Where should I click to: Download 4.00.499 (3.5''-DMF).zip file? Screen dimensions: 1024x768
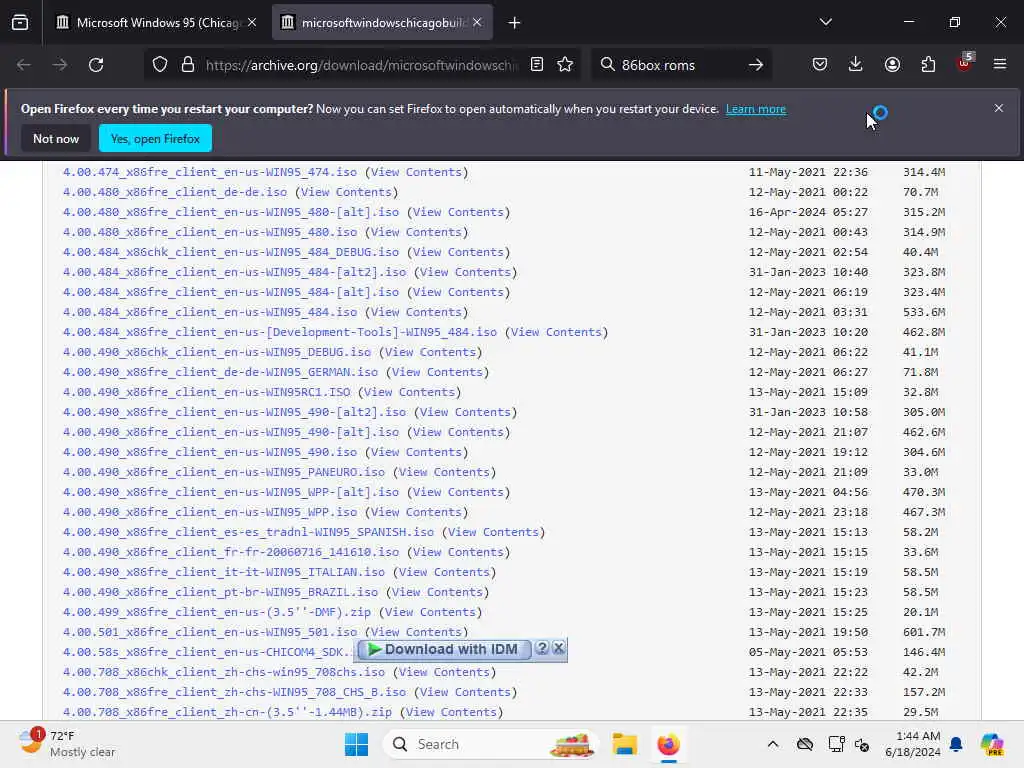coord(217,612)
